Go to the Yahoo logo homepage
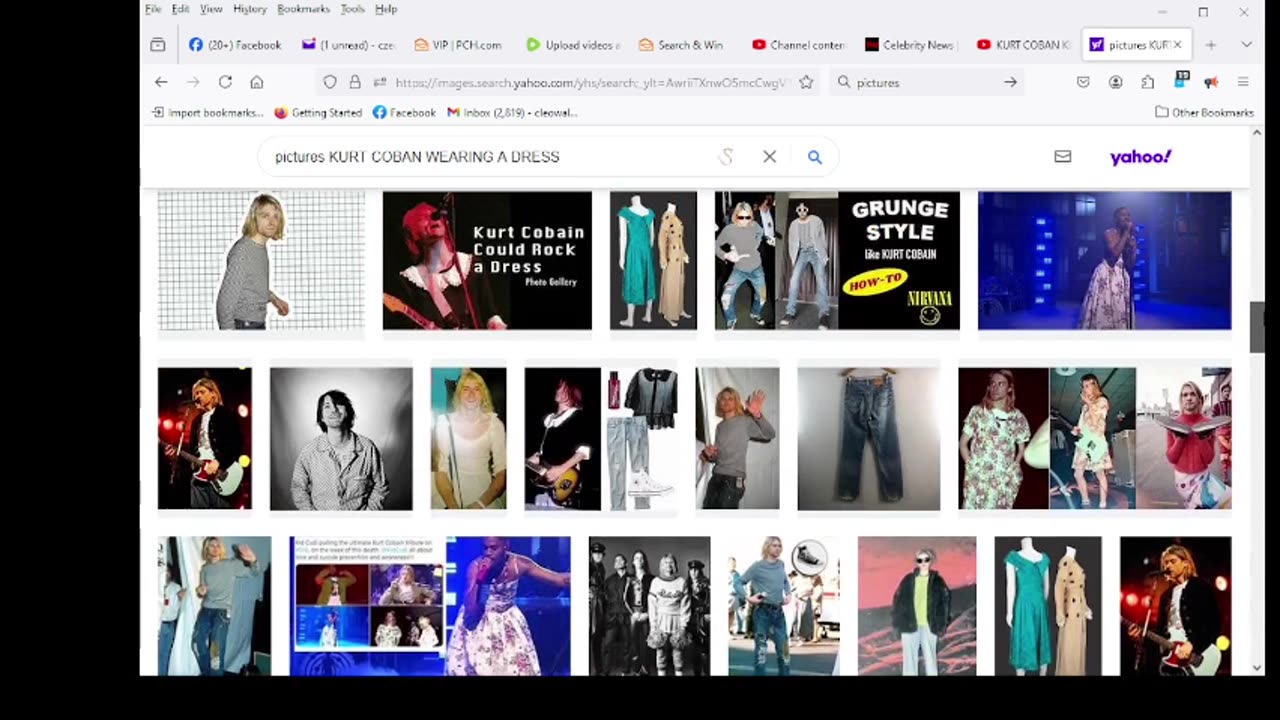 [x=1140, y=157]
